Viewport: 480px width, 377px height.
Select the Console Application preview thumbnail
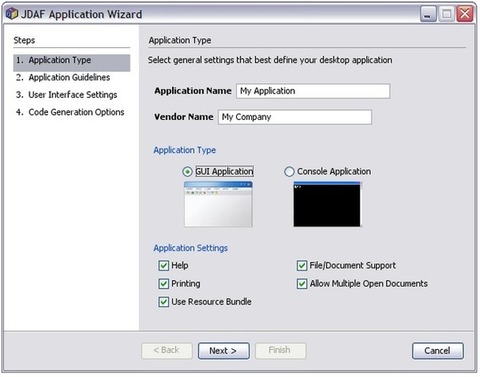pyautogui.click(x=327, y=204)
